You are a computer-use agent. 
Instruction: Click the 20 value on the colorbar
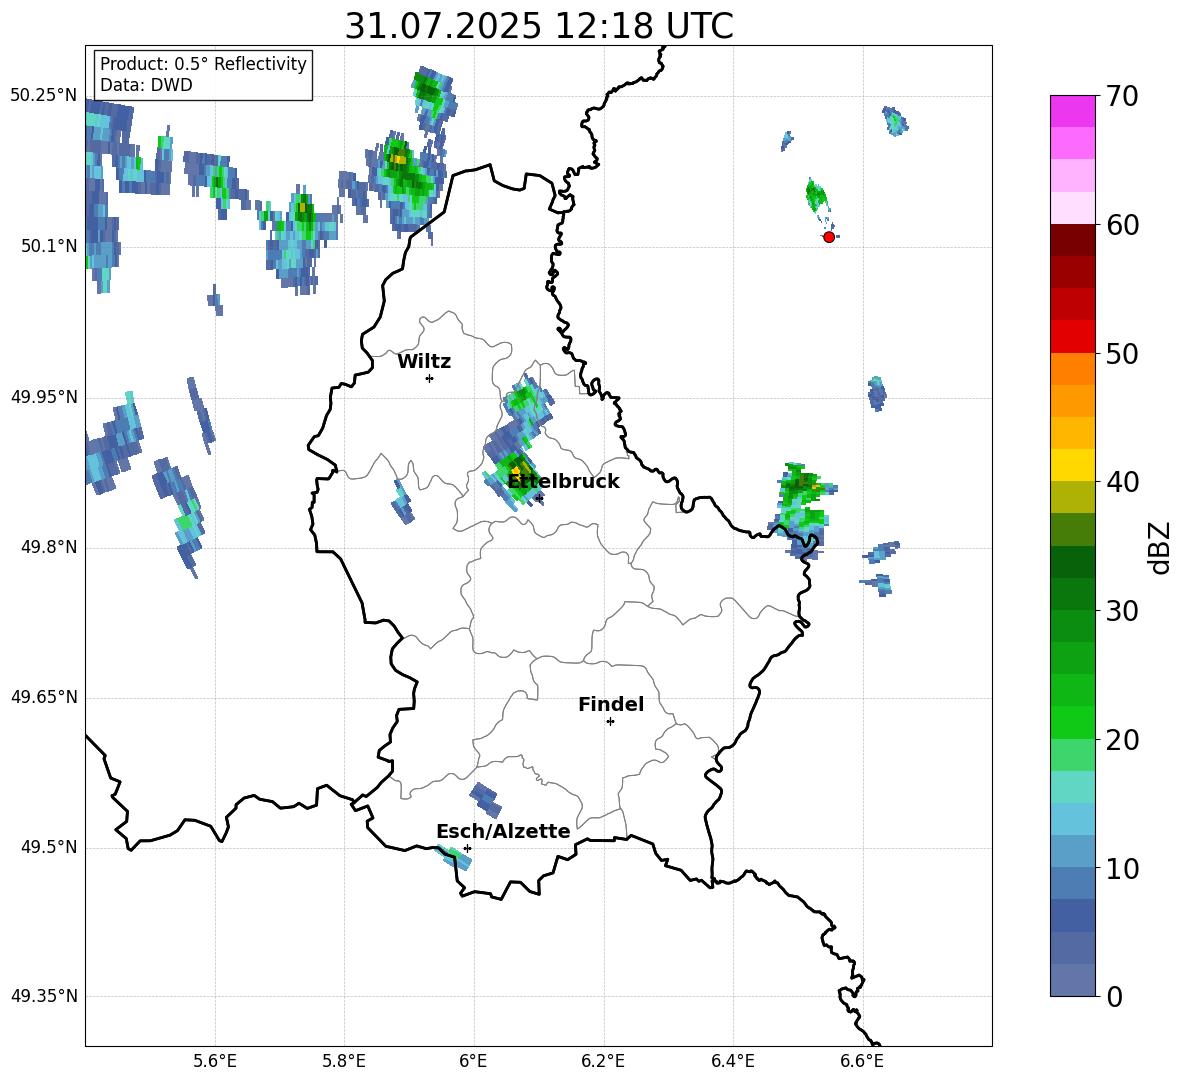[x=1122, y=739]
